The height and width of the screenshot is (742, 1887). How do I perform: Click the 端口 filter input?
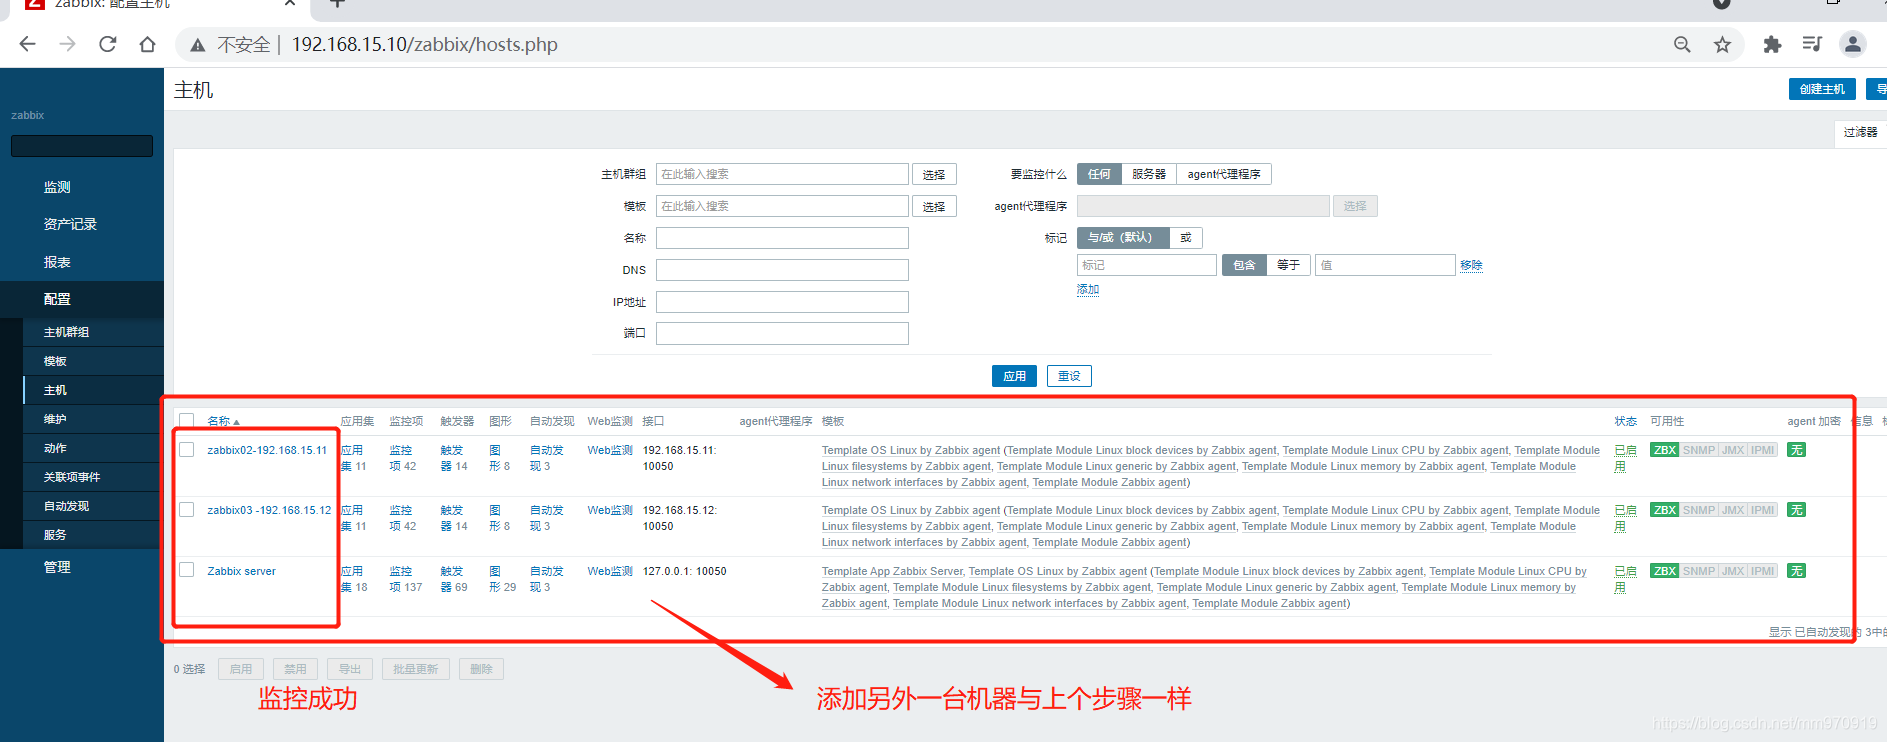782,333
